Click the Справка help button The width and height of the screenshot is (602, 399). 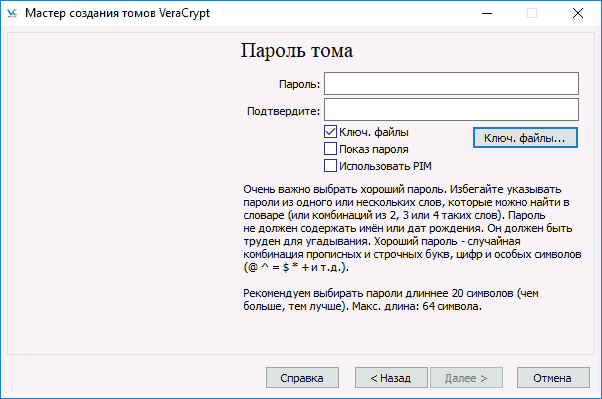tap(302, 378)
